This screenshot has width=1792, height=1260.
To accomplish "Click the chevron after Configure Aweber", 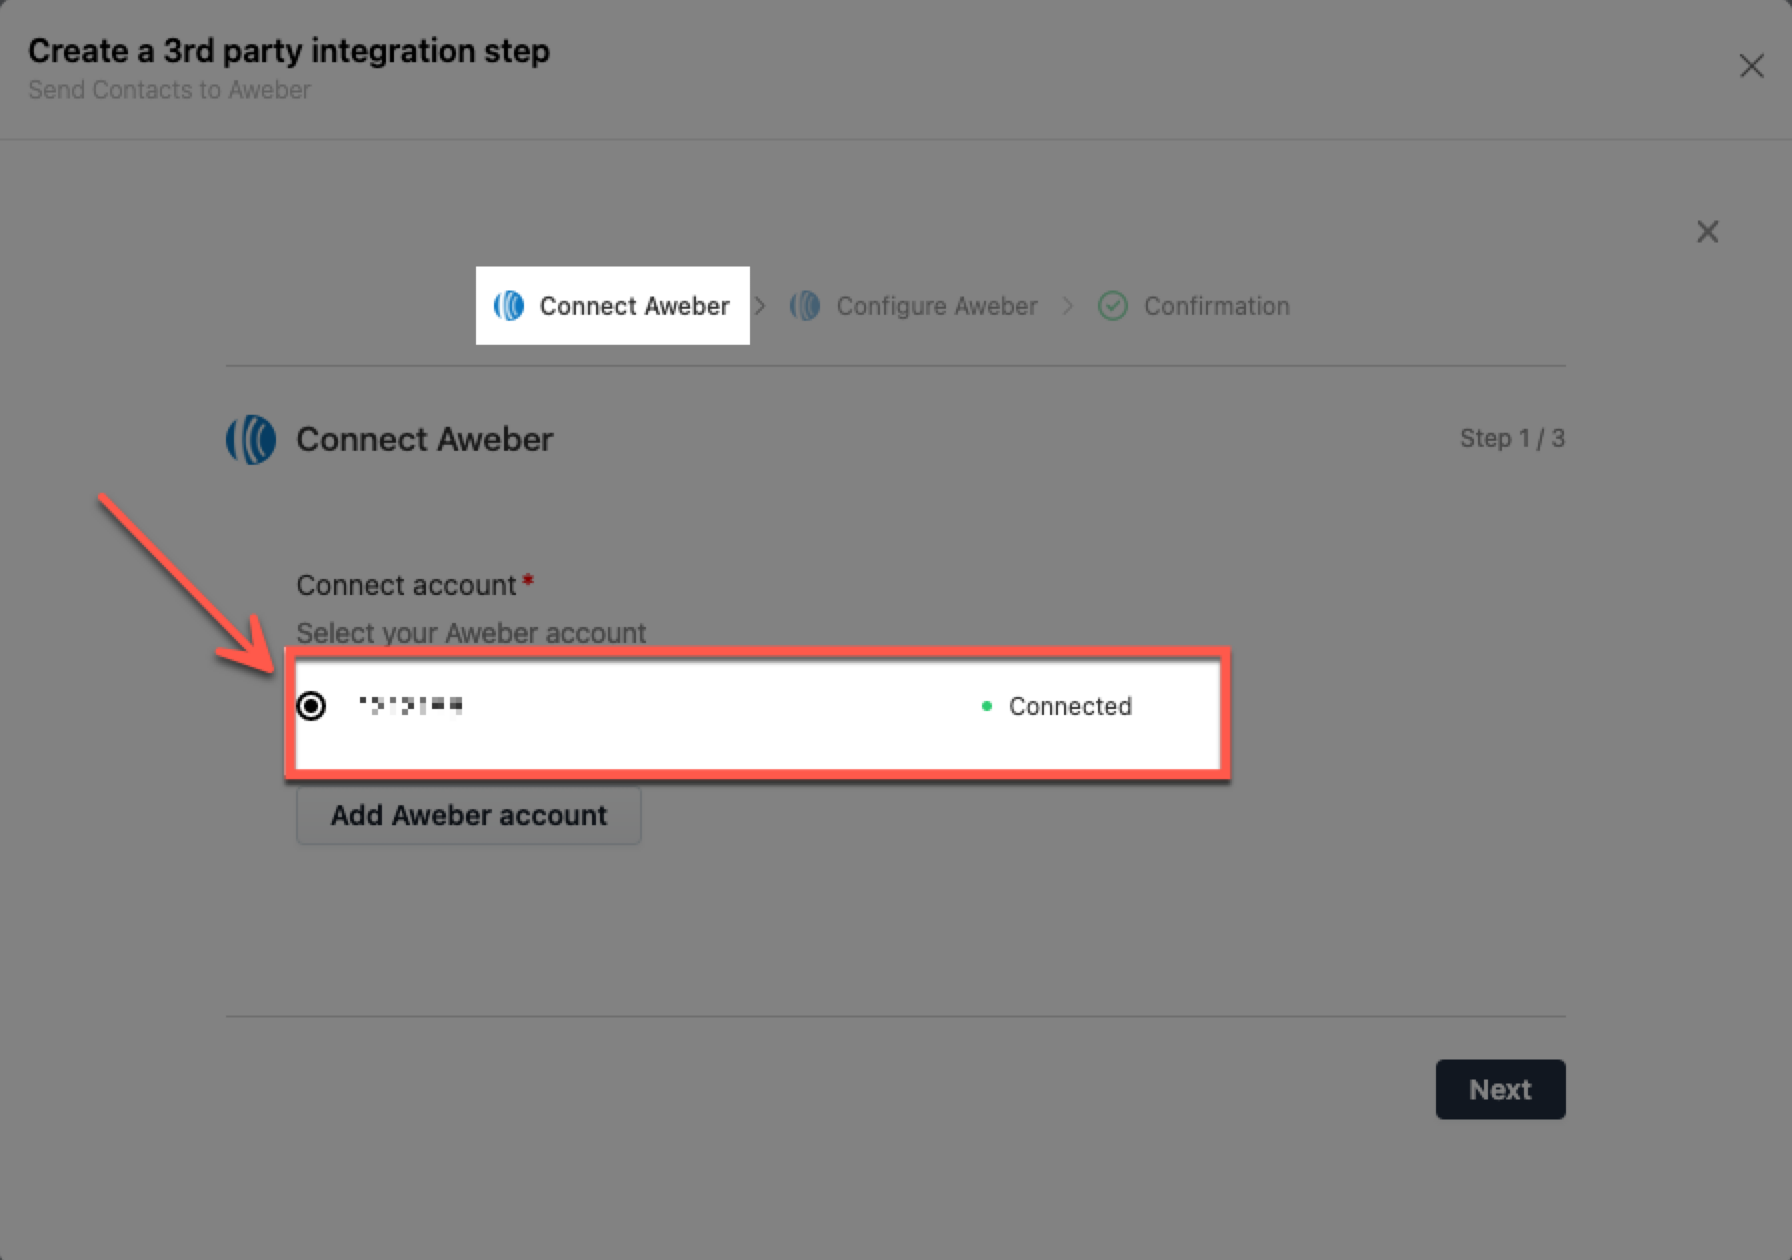I will pyautogui.click(x=1068, y=306).
